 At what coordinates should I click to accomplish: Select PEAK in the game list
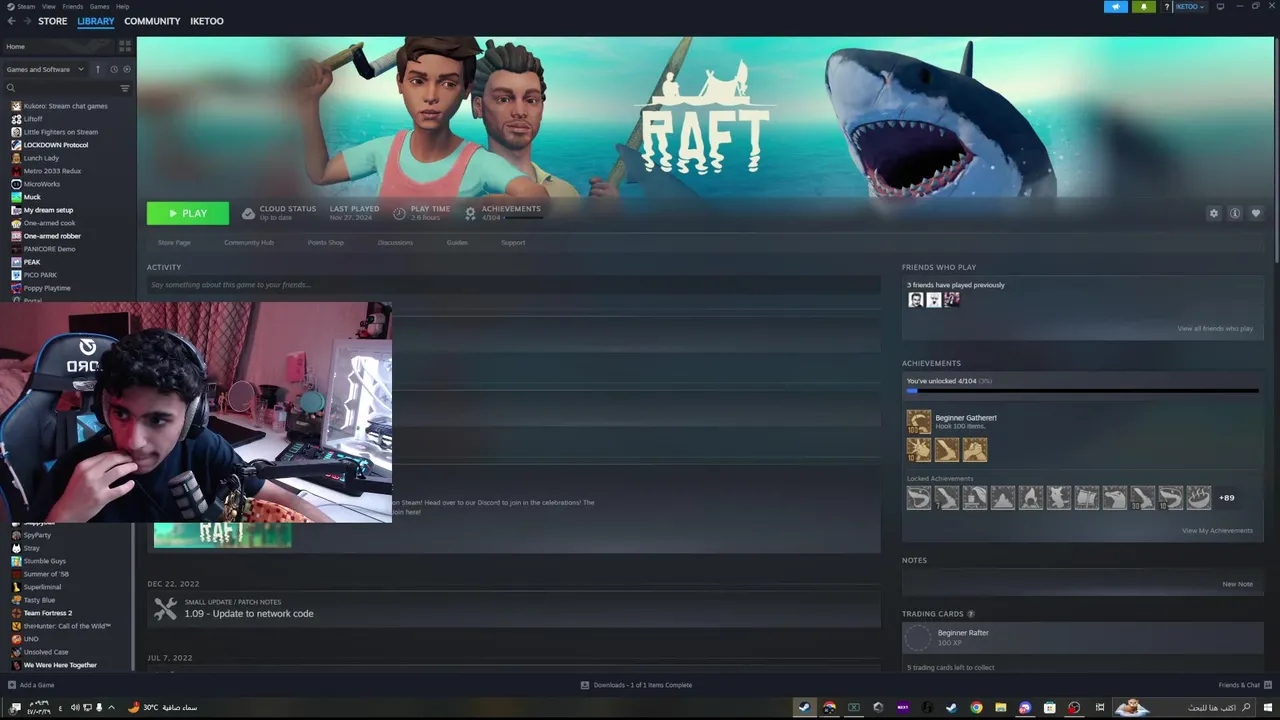tap(32, 262)
